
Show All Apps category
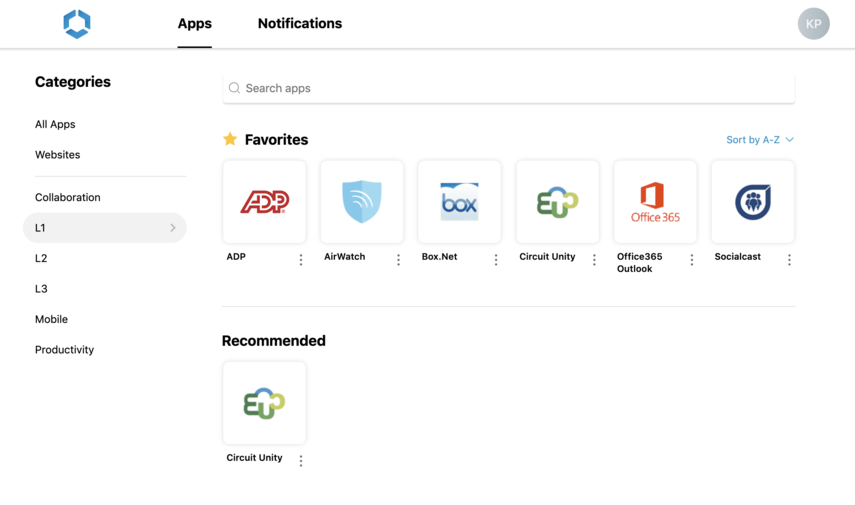55,125
